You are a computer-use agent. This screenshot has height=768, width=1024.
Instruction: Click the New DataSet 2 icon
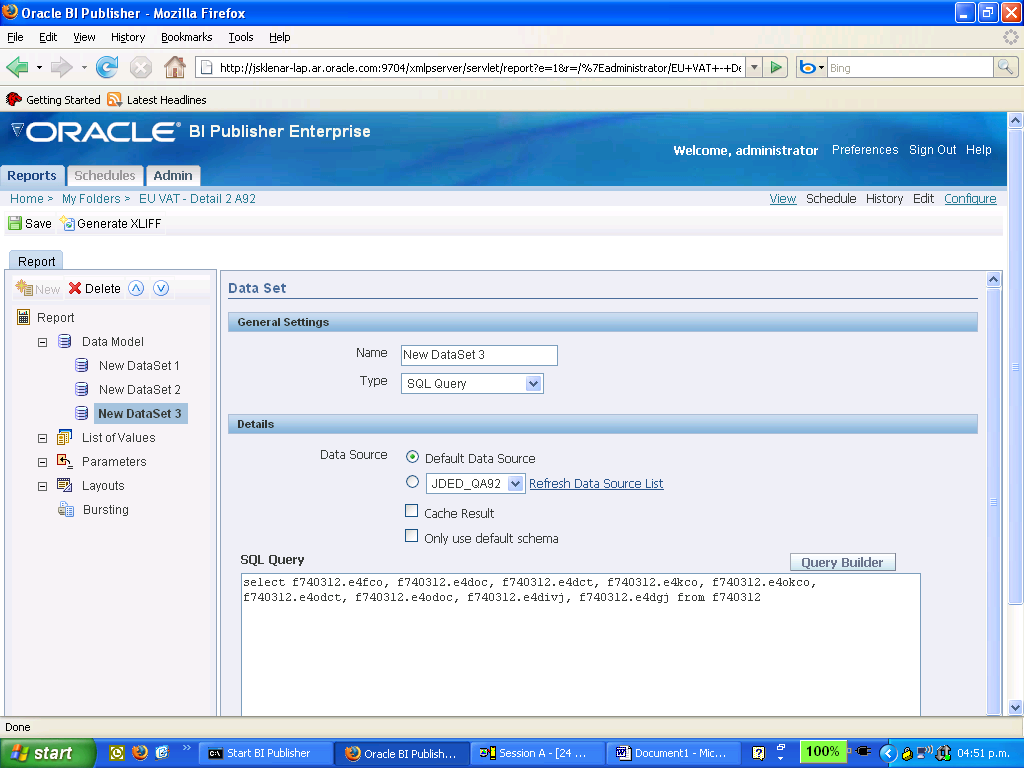(82, 389)
